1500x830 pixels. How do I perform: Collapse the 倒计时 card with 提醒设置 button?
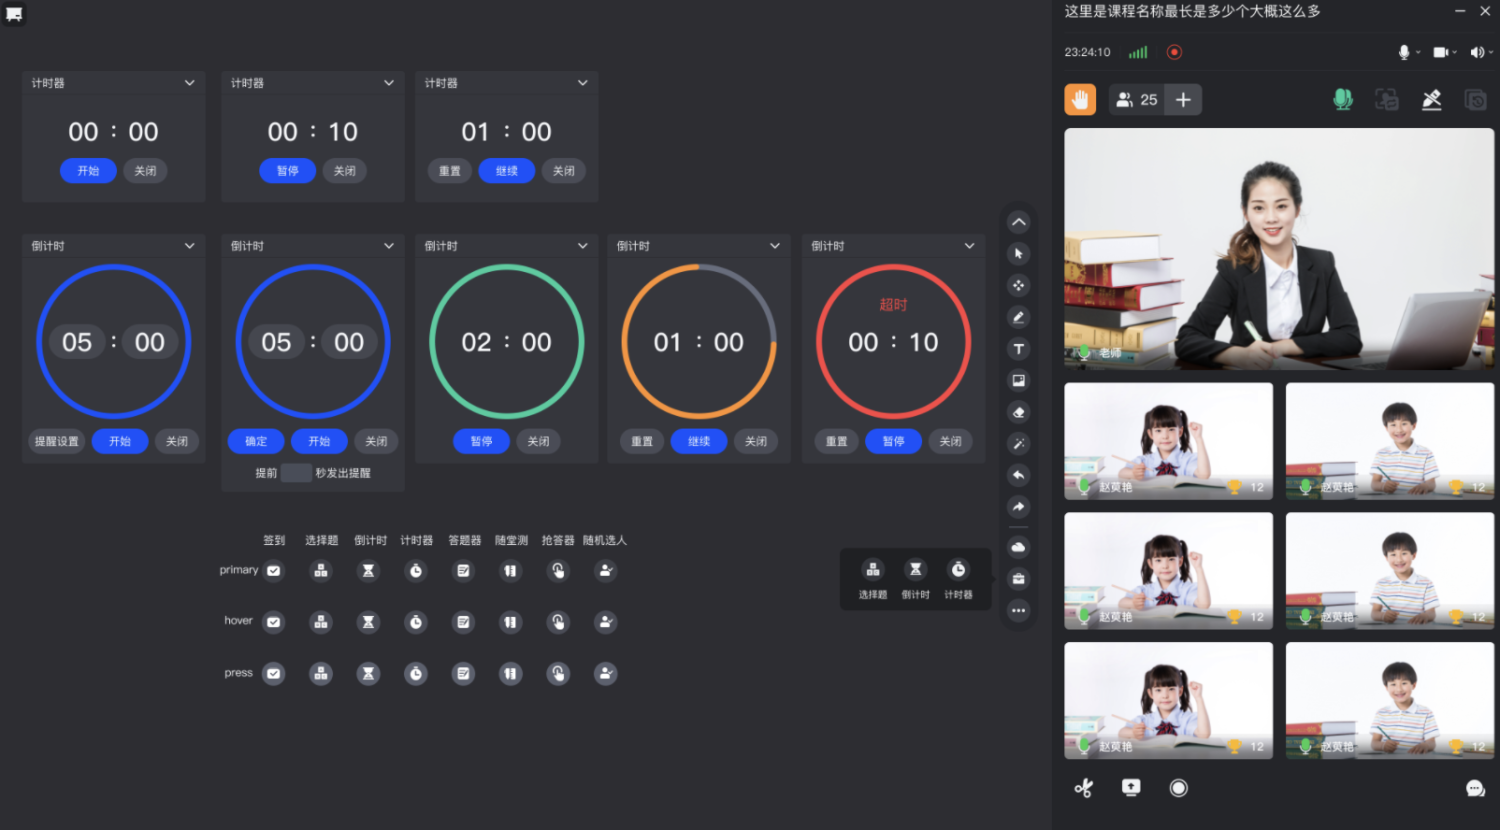coord(189,246)
